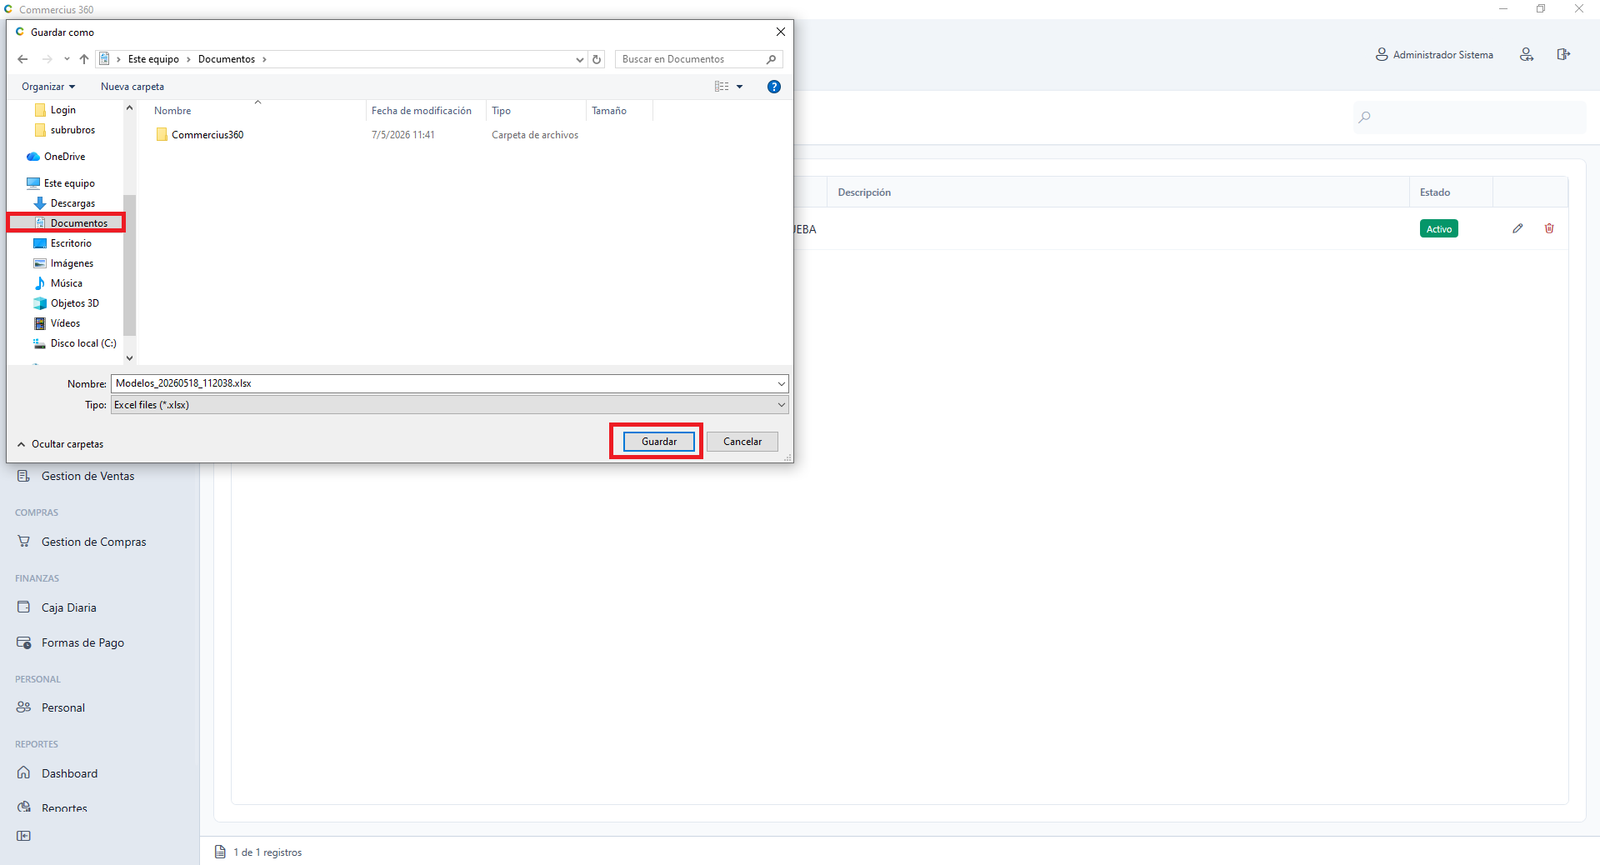1600x865 pixels.
Task: Delete the record with the red trash icon
Action: pos(1549,229)
